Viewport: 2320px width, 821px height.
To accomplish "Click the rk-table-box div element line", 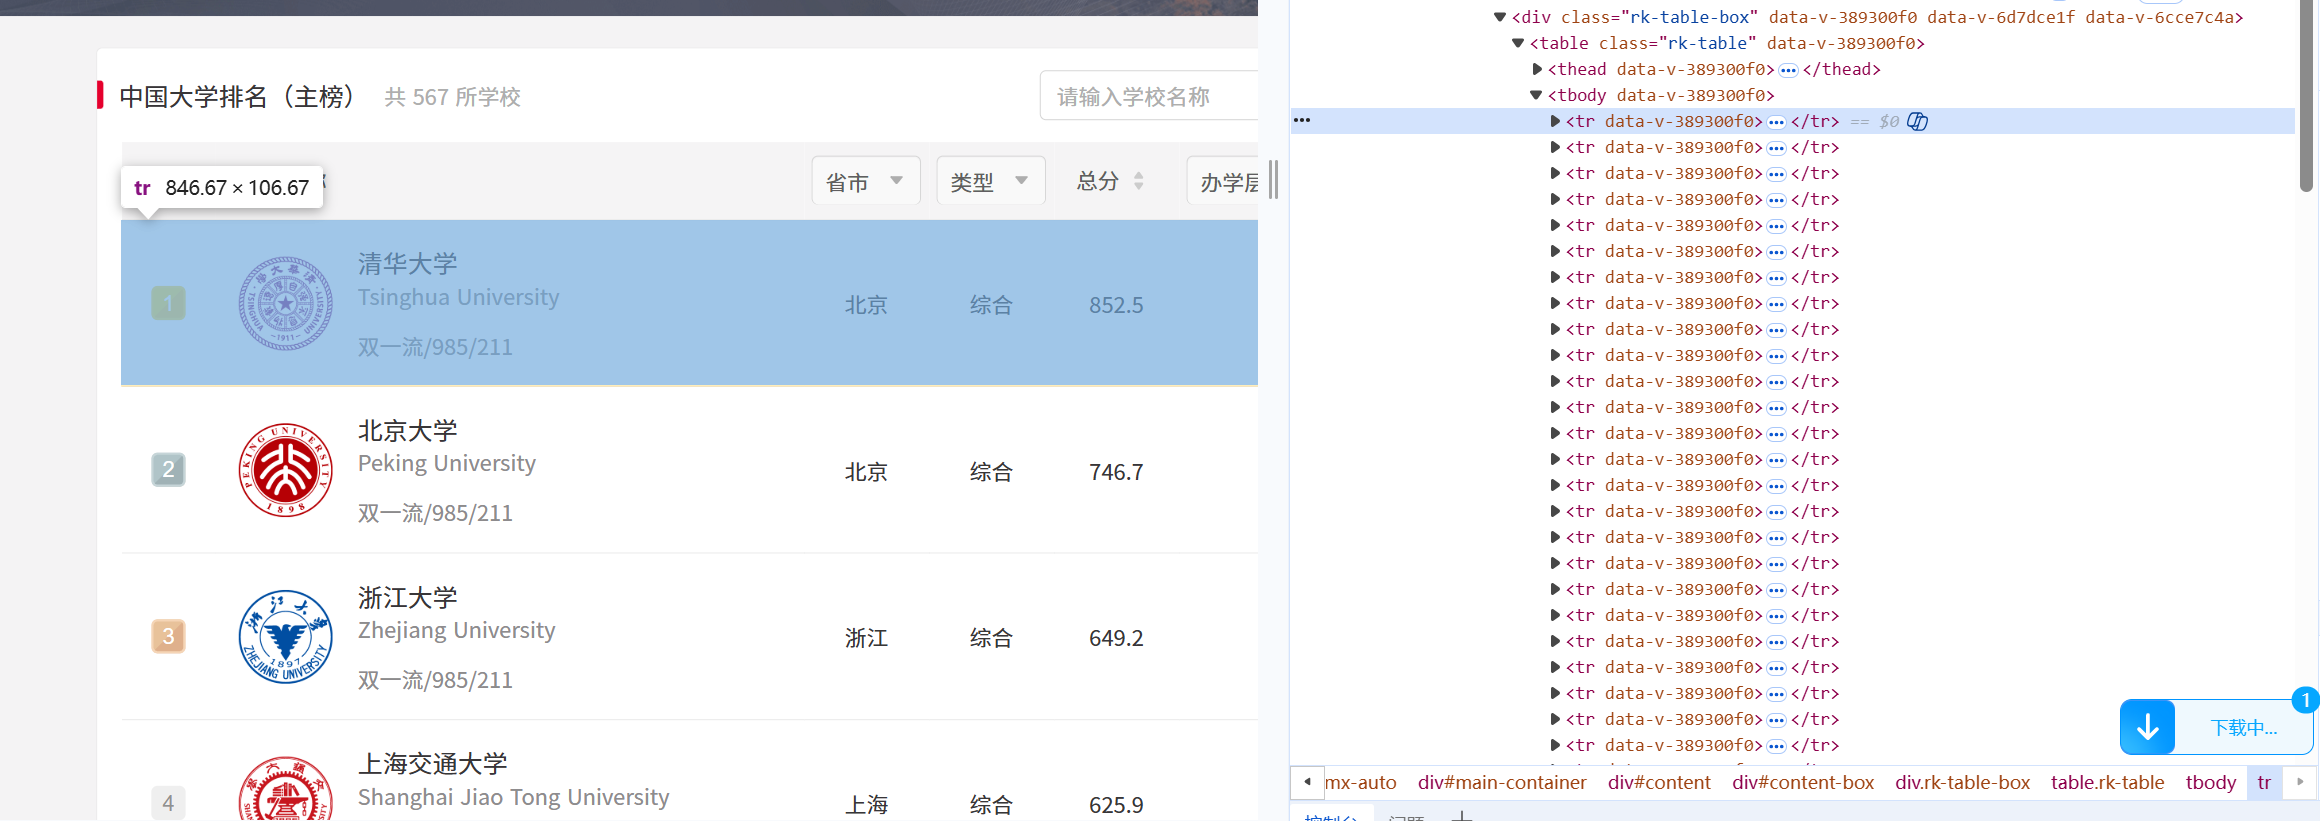I will coord(1877,17).
